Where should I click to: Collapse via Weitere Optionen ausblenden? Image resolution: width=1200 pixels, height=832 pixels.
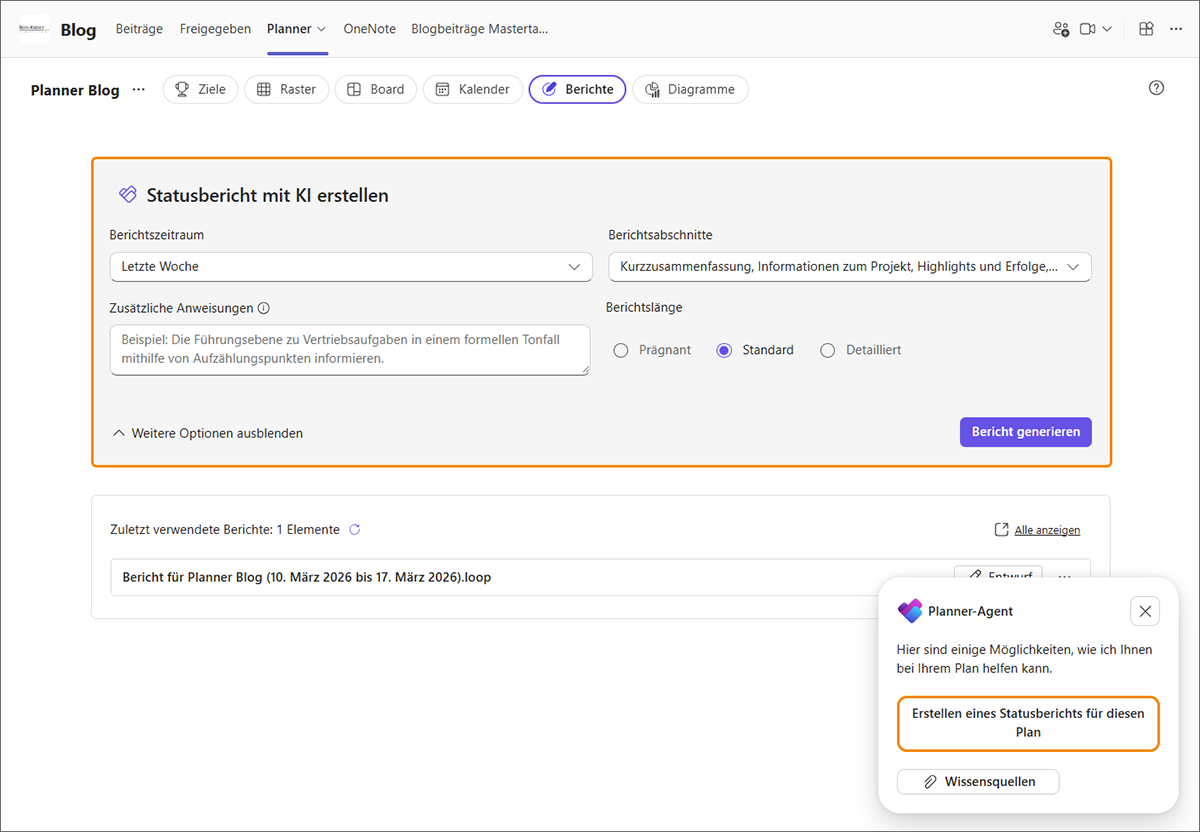(x=207, y=432)
